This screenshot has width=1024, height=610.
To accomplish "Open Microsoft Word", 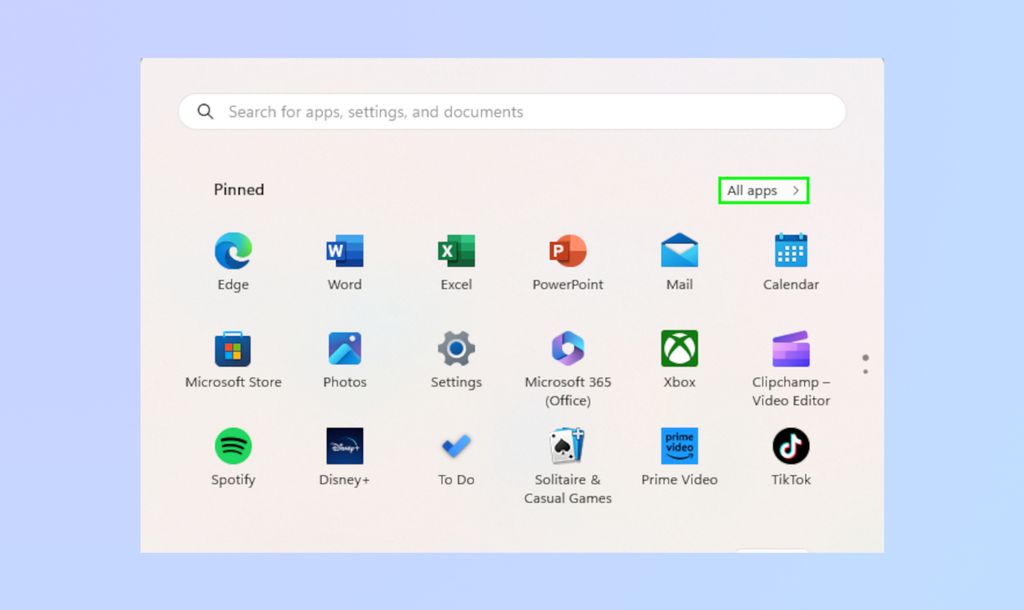I will point(344,252).
